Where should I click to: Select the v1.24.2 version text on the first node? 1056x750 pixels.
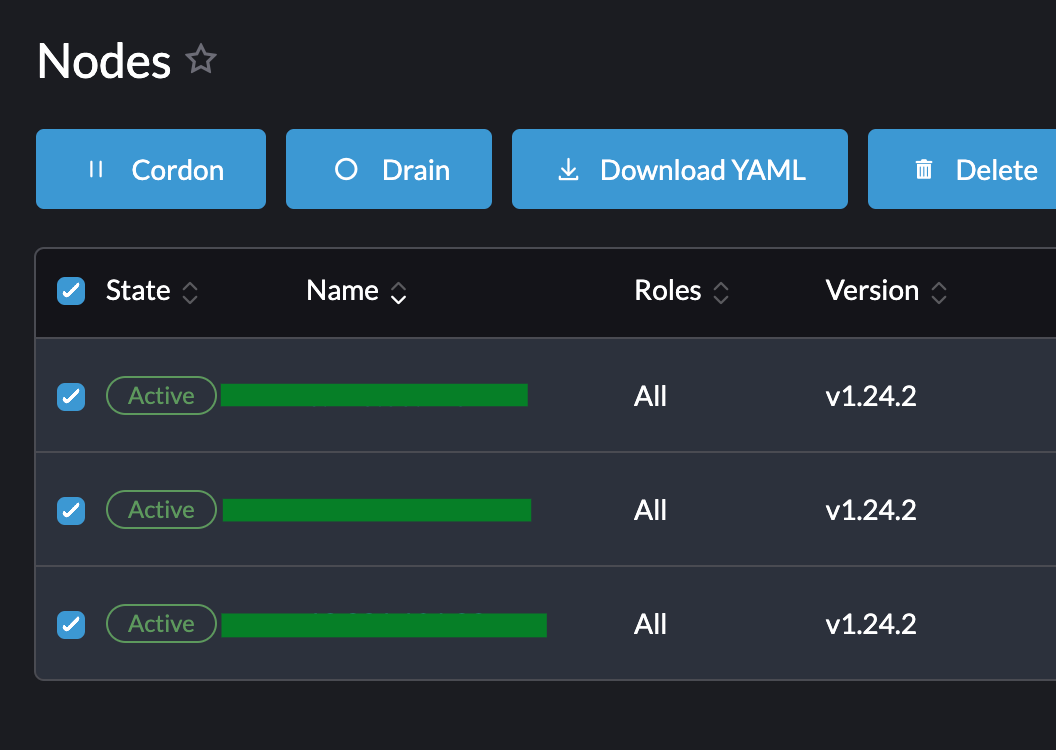[870, 396]
